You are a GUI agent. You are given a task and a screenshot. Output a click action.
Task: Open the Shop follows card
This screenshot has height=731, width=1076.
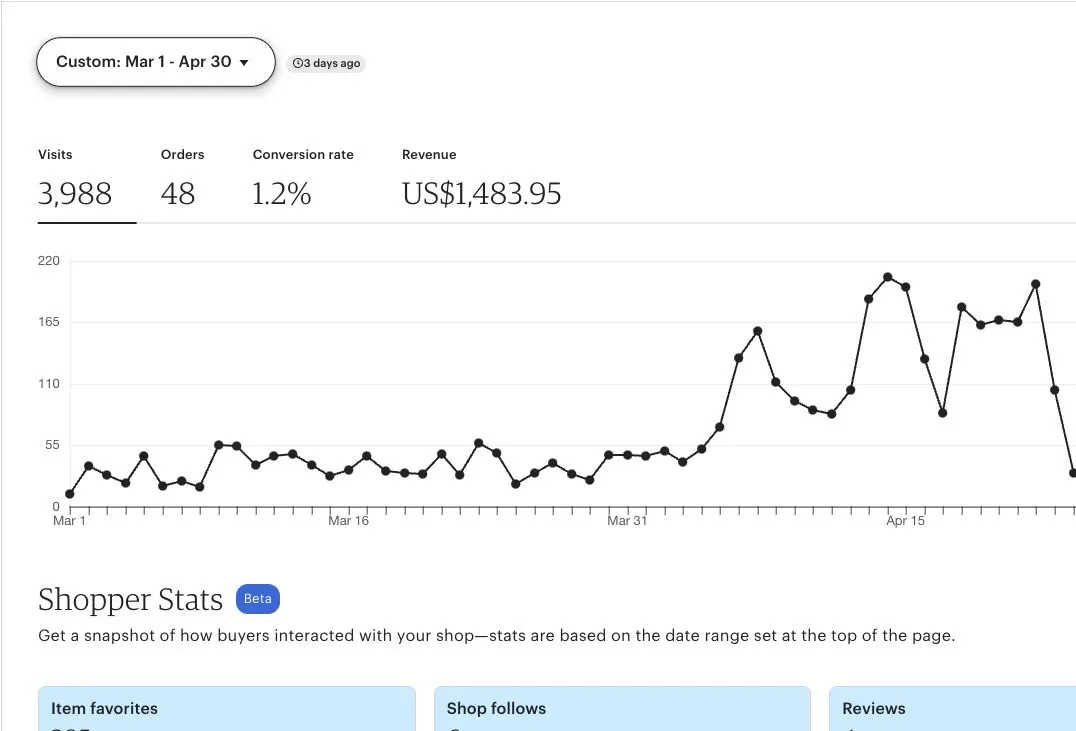(621, 708)
